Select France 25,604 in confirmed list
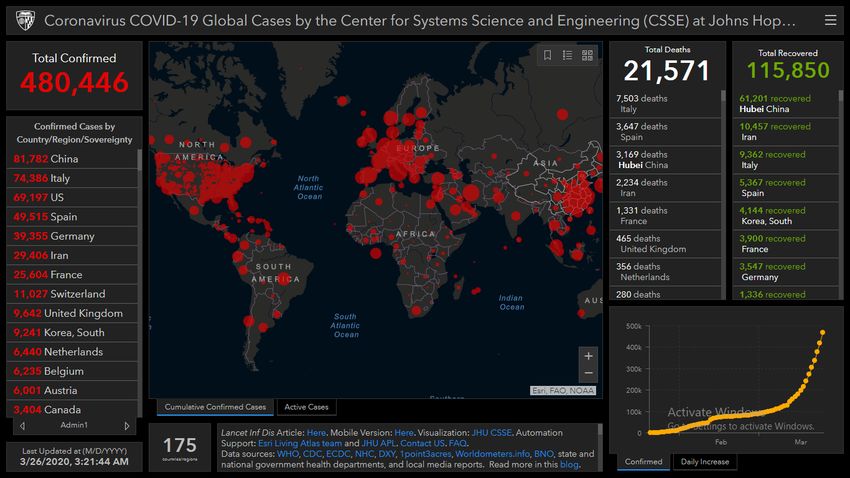Viewport: 850px width, 478px height. 72,275
